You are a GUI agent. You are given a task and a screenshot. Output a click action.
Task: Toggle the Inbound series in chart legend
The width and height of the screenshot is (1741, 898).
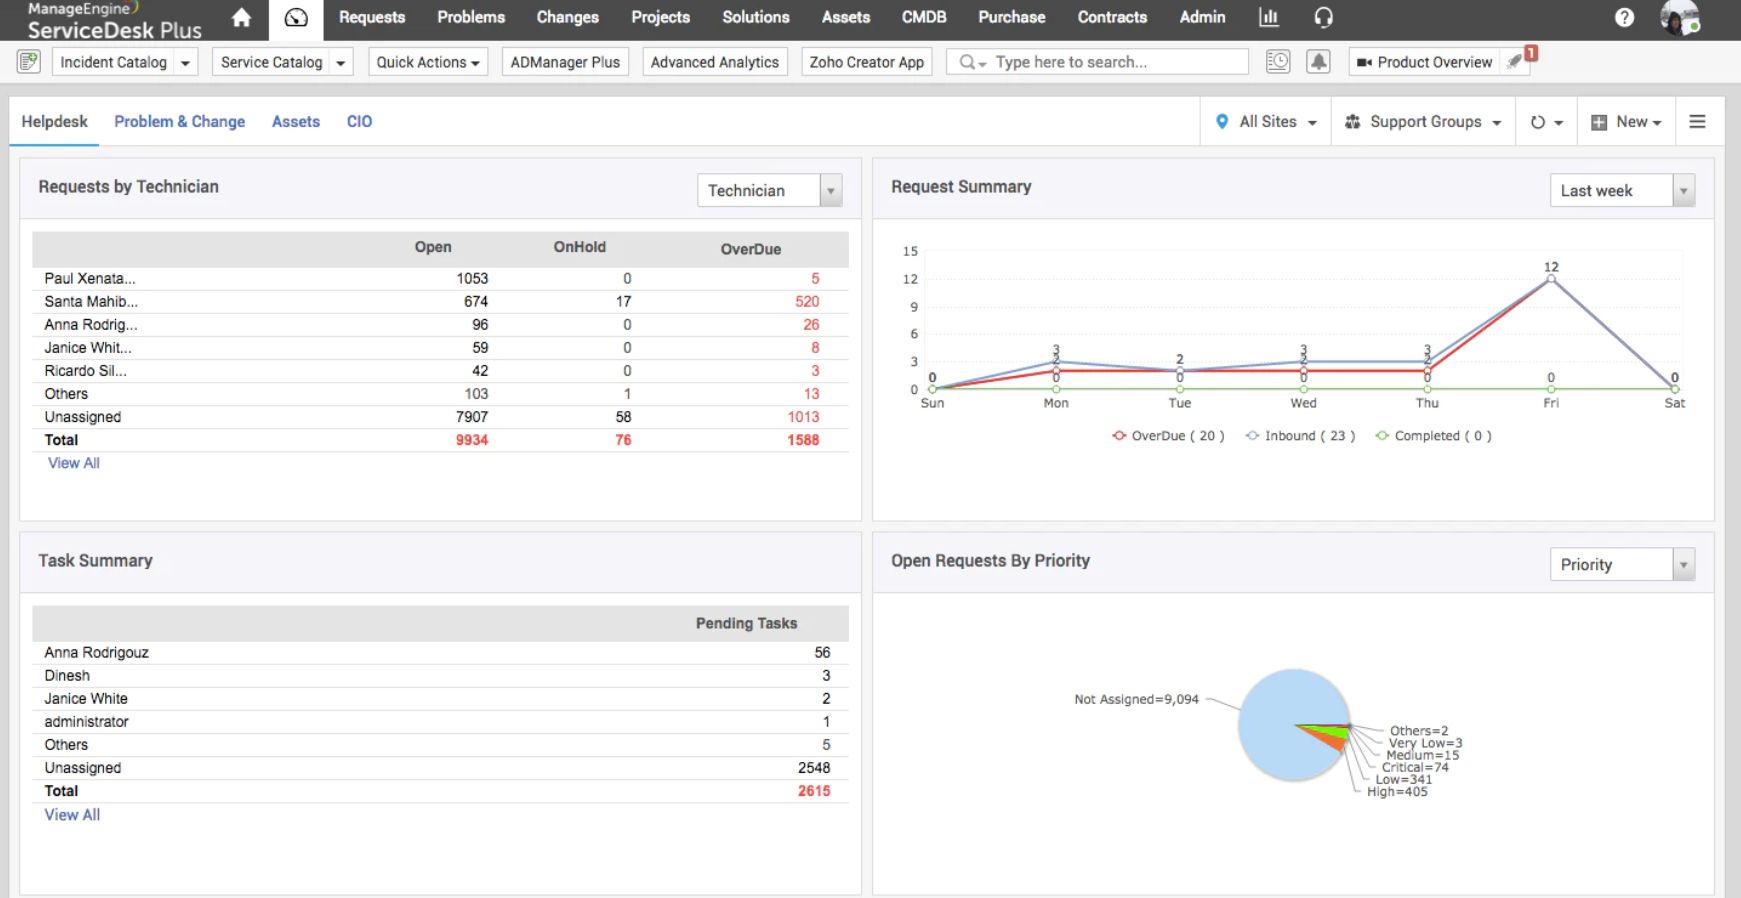pos(1300,436)
